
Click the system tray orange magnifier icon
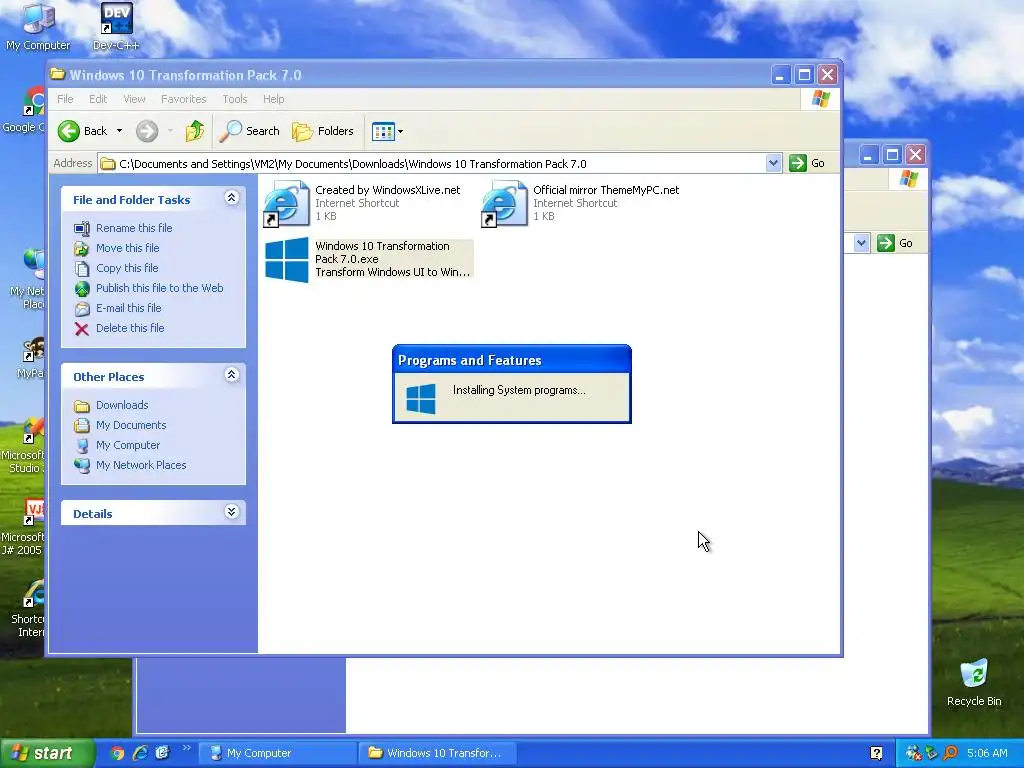[950, 754]
